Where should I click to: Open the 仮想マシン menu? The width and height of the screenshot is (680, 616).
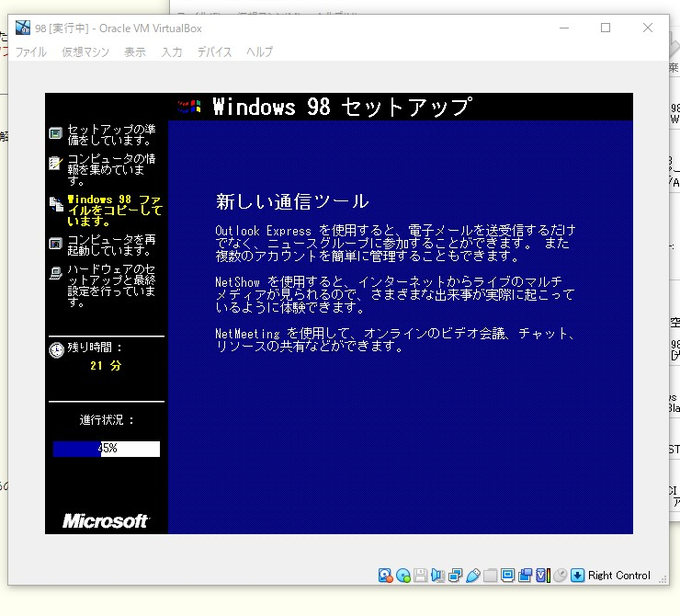85,52
